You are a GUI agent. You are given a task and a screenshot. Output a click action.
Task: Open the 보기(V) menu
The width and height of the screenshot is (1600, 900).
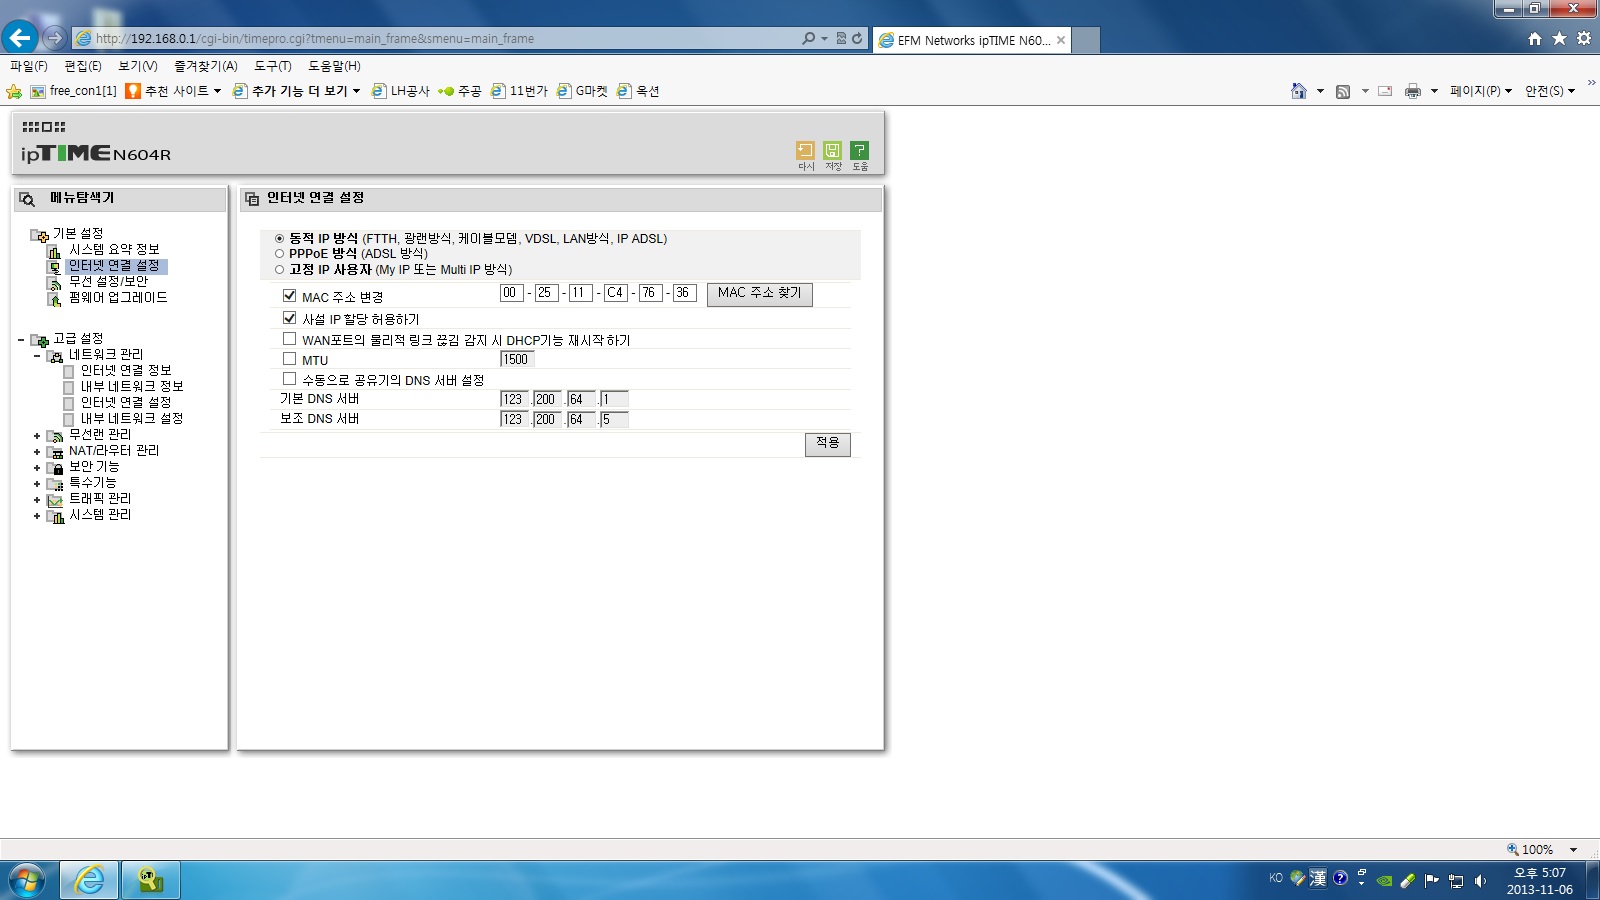[138, 66]
